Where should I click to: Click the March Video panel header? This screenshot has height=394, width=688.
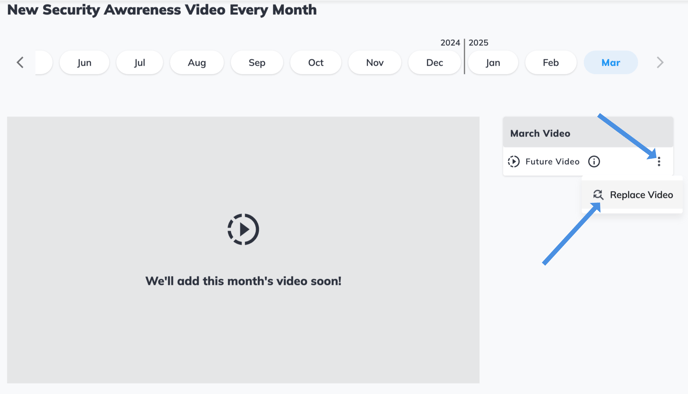(588, 133)
